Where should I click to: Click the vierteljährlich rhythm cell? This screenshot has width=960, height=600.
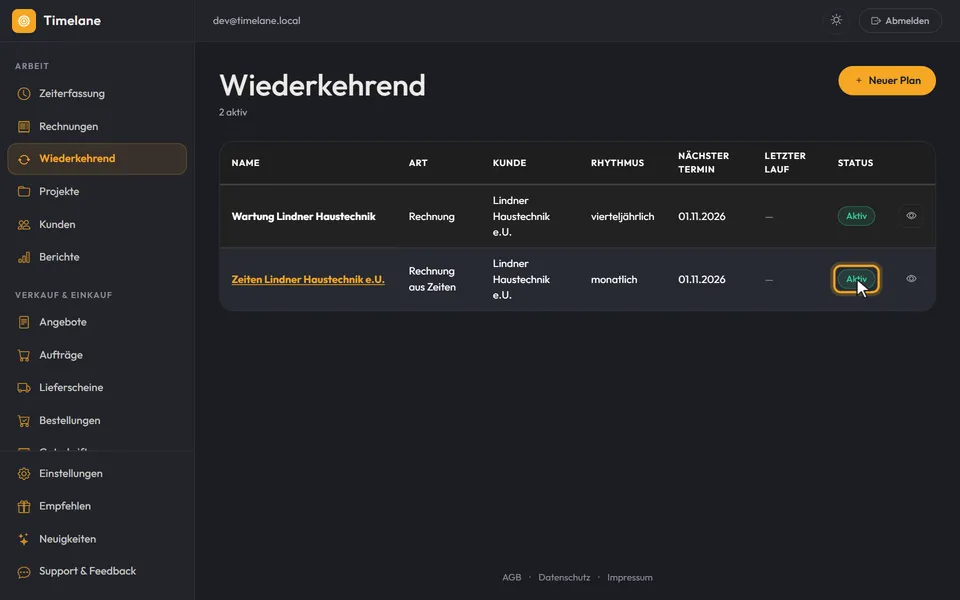tap(623, 217)
